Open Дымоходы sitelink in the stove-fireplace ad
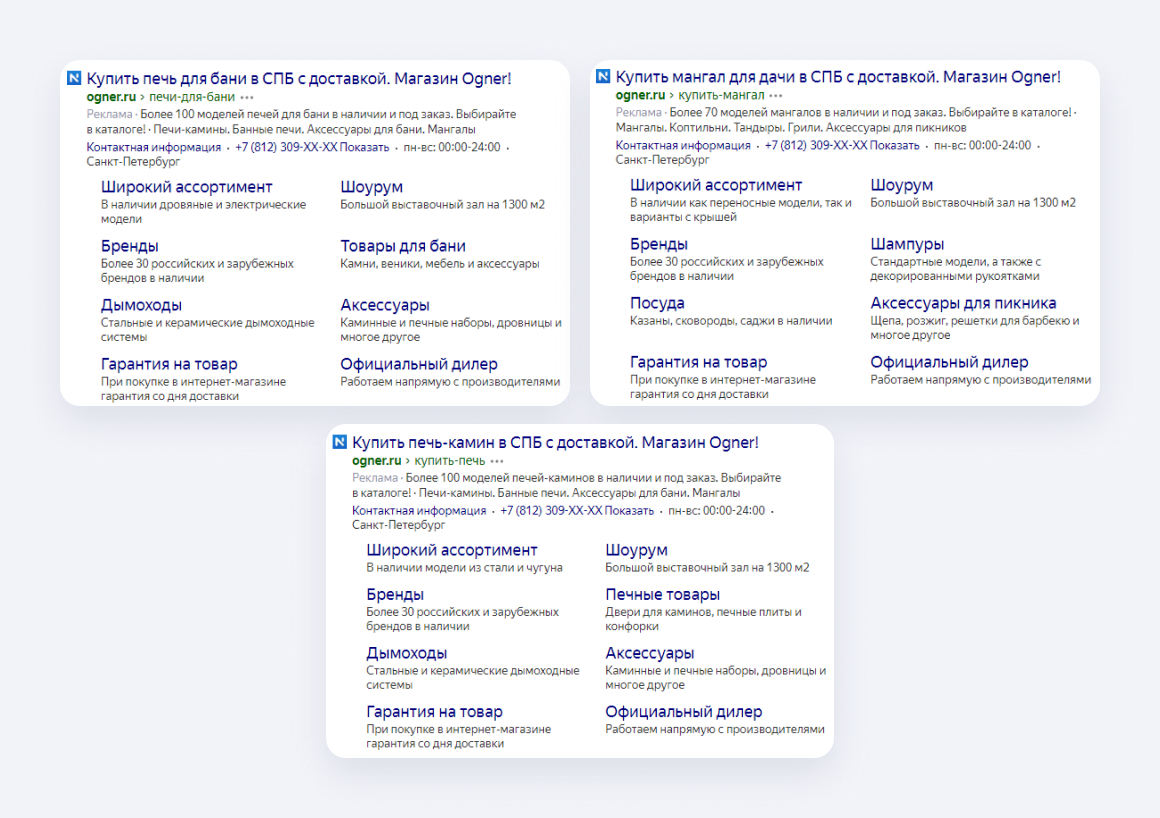Viewport: 1160px width, 818px height. pos(406,653)
